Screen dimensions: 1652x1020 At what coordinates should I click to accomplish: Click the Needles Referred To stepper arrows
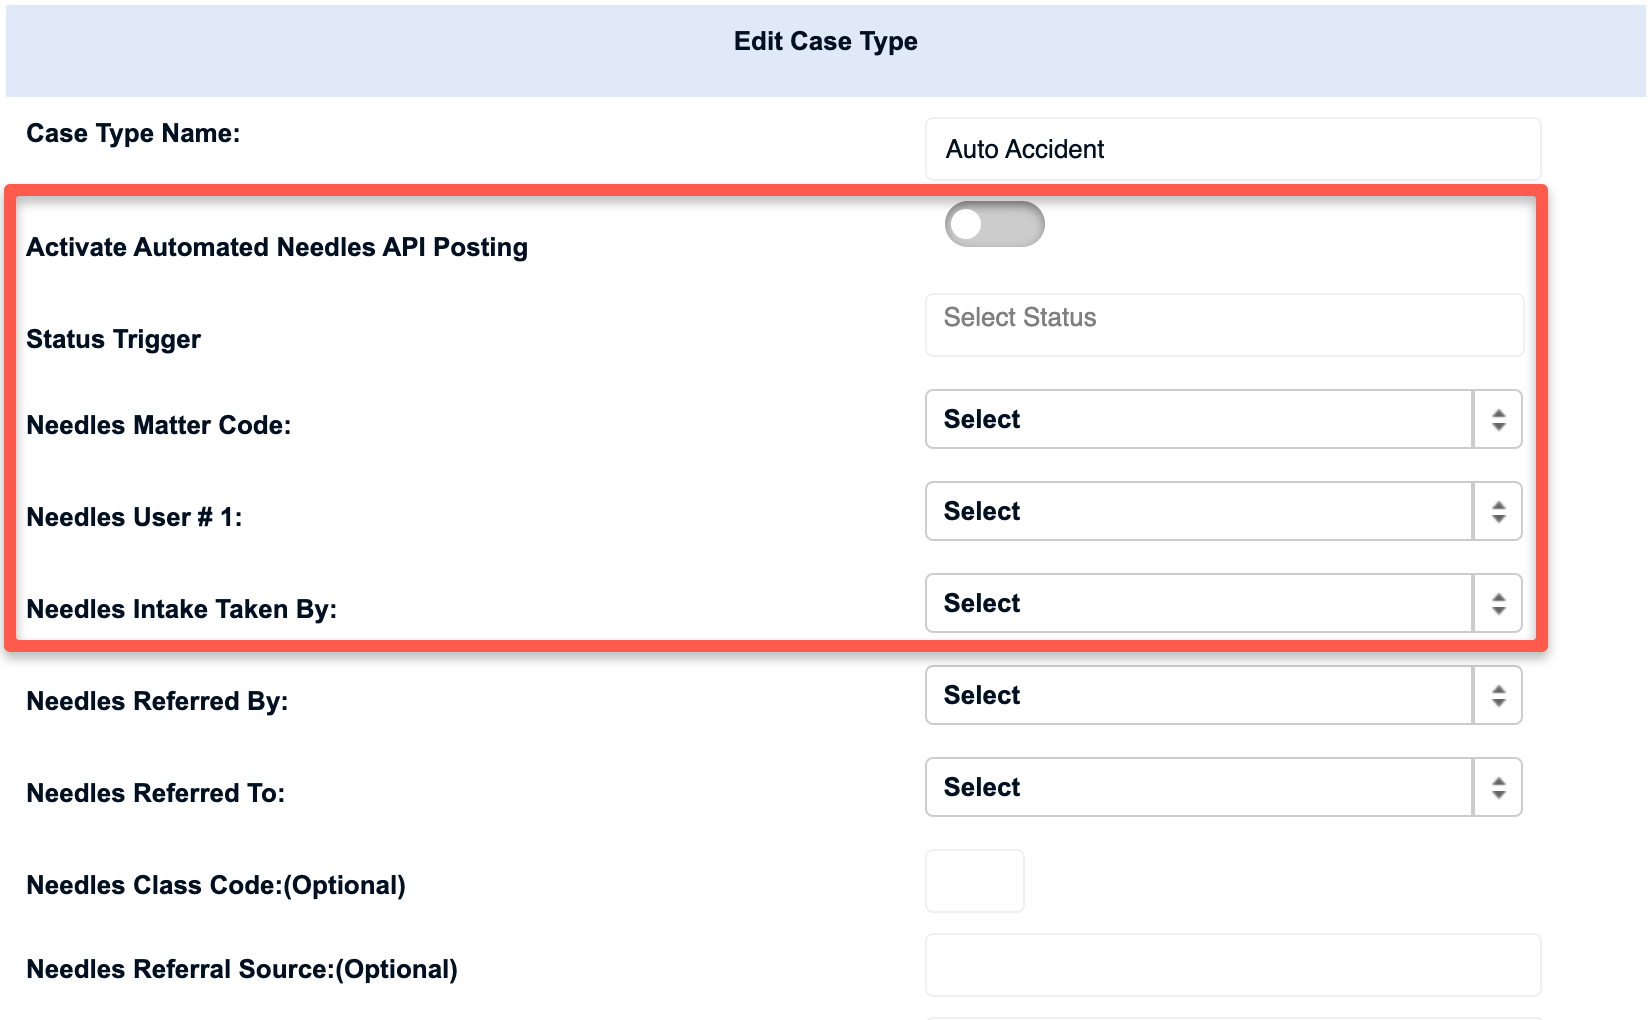[x=1497, y=787]
